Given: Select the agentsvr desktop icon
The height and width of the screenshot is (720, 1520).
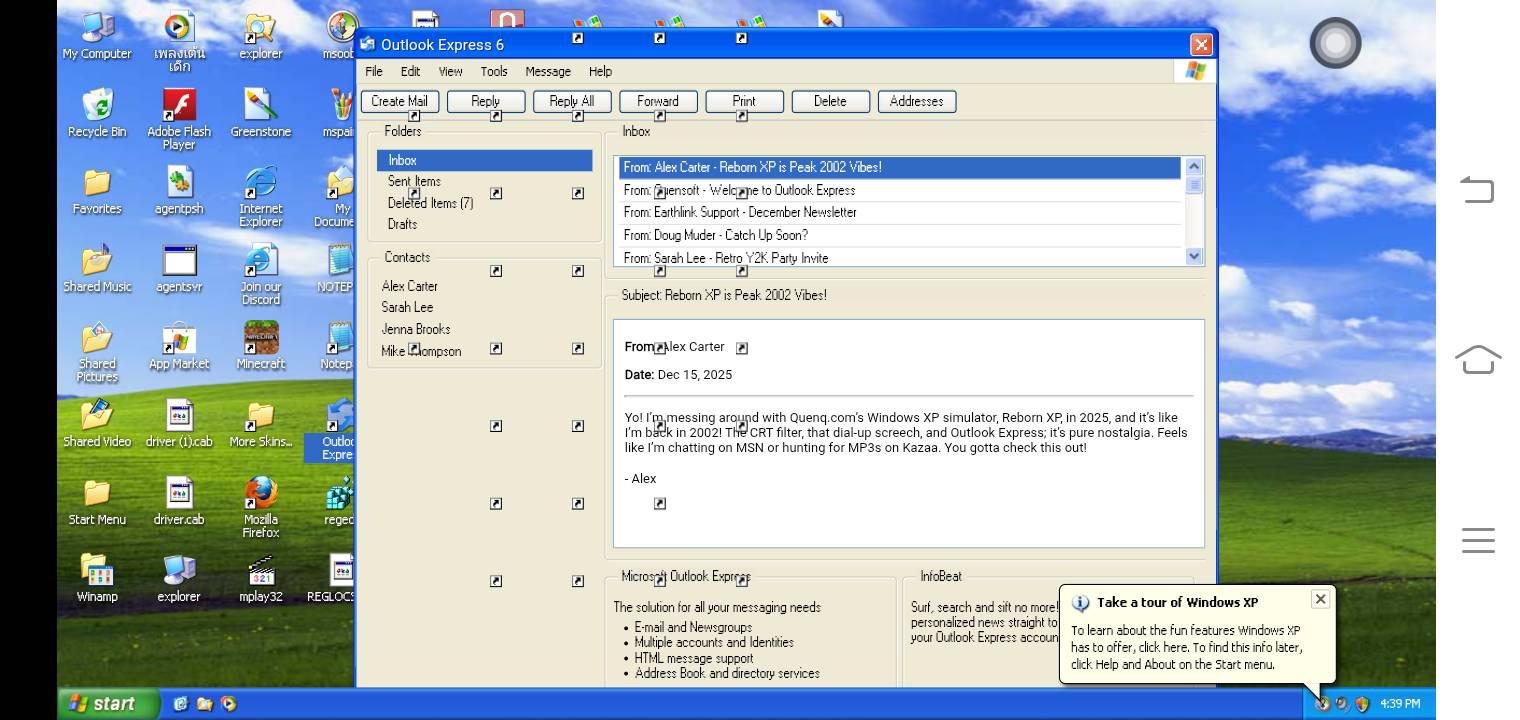Looking at the screenshot, I should (x=179, y=268).
